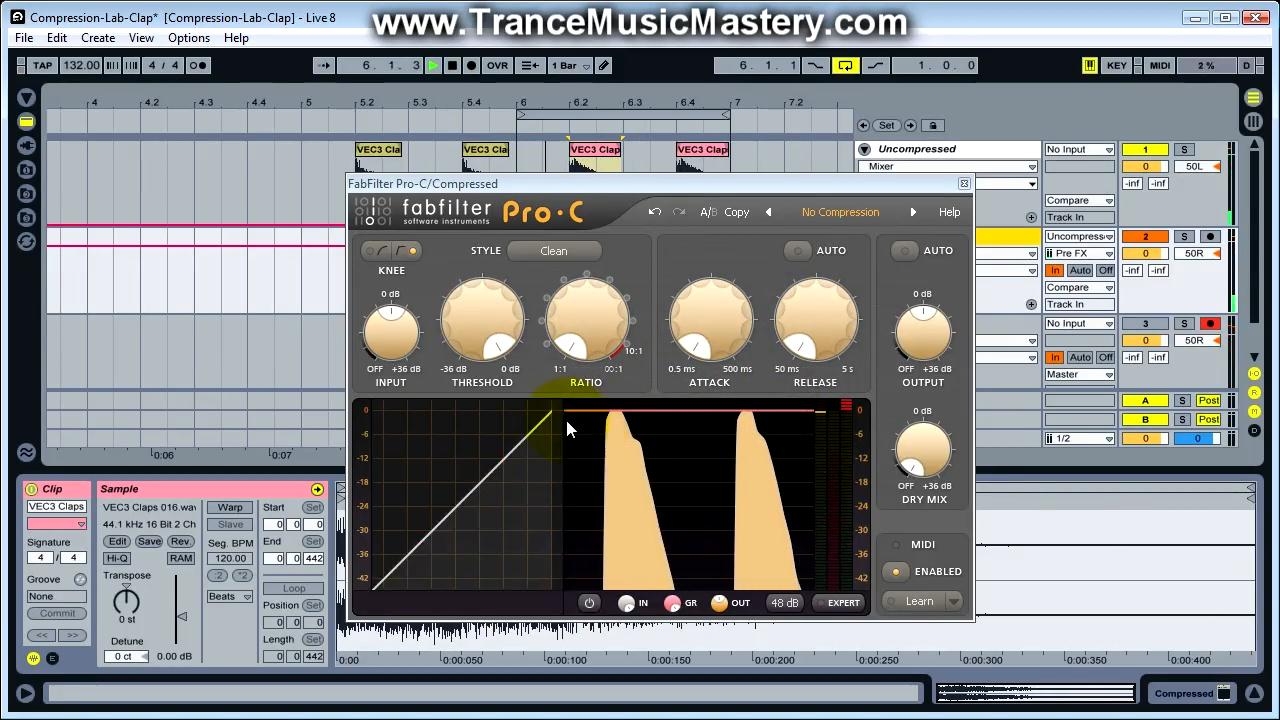Open the View menu
The height and width of the screenshot is (720, 1280).
(141, 38)
